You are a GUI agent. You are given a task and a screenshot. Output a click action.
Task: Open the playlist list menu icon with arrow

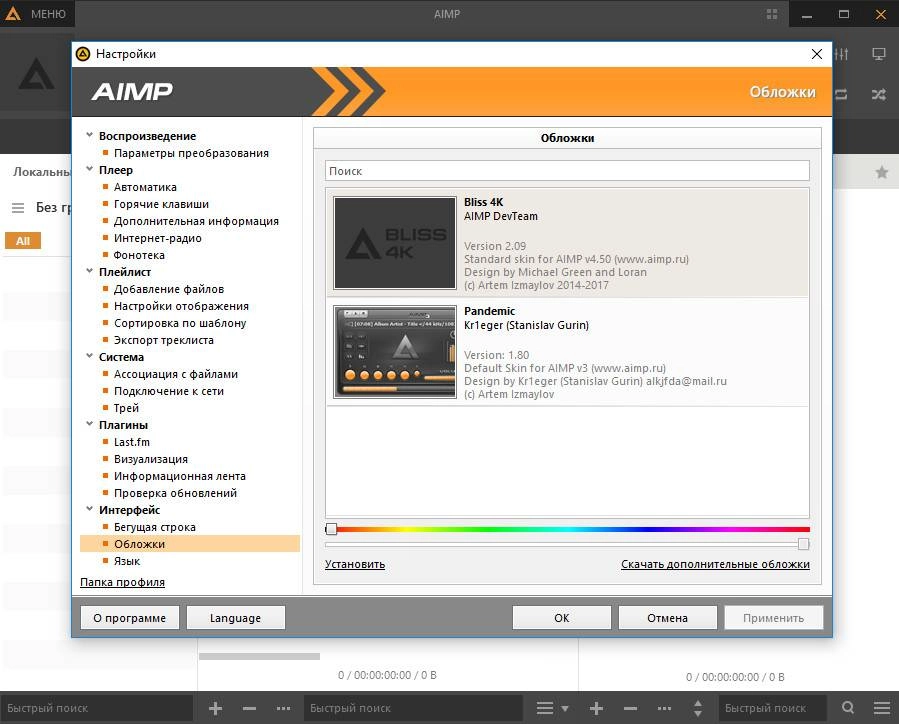(552, 709)
